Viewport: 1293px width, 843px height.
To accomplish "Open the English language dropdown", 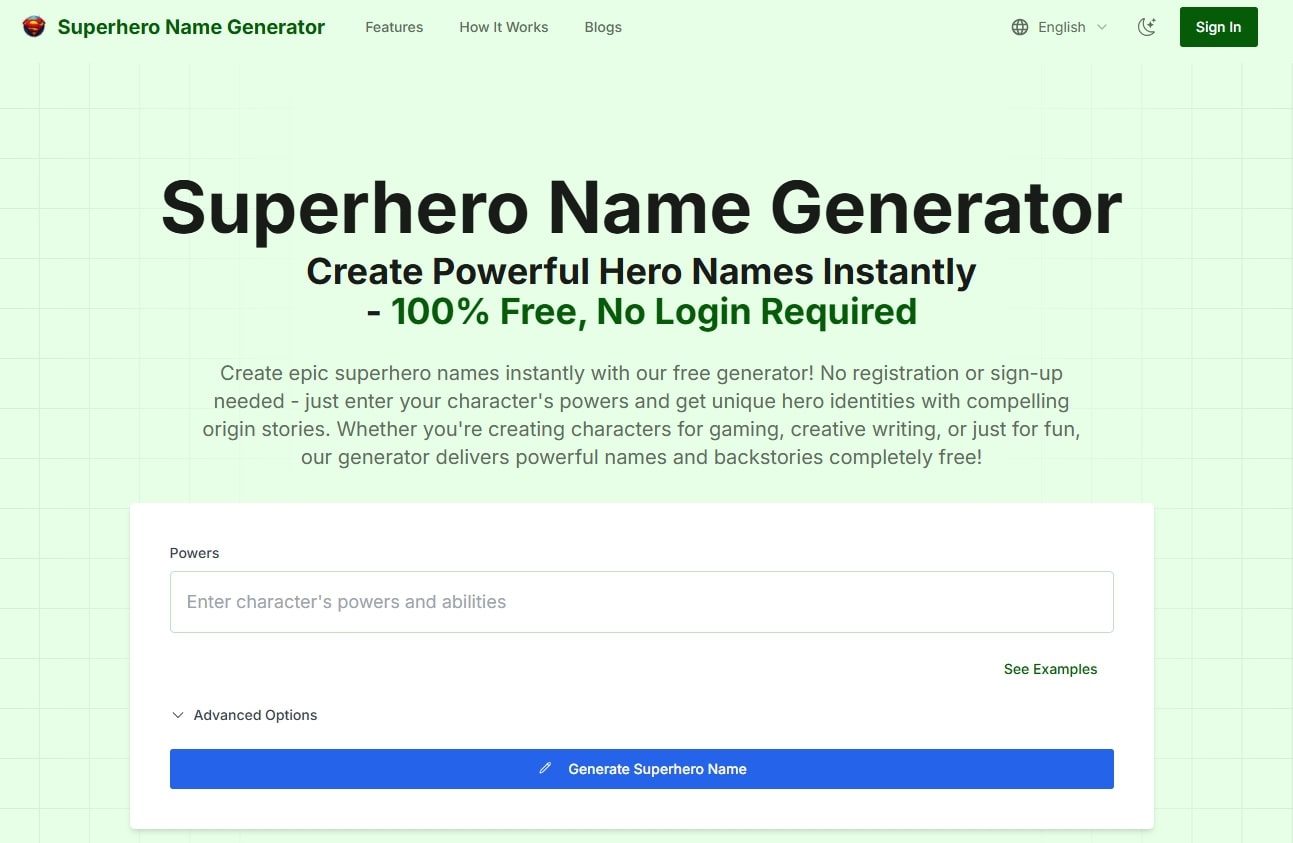I will [x=1060, y=27].
